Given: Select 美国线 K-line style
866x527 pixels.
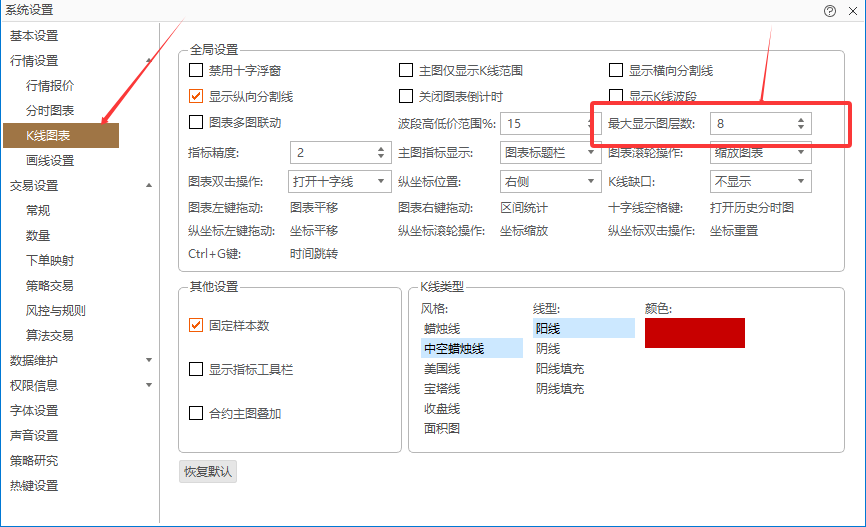Looking at the screenshot, I should pyautogui.click(x=442, y=369).
